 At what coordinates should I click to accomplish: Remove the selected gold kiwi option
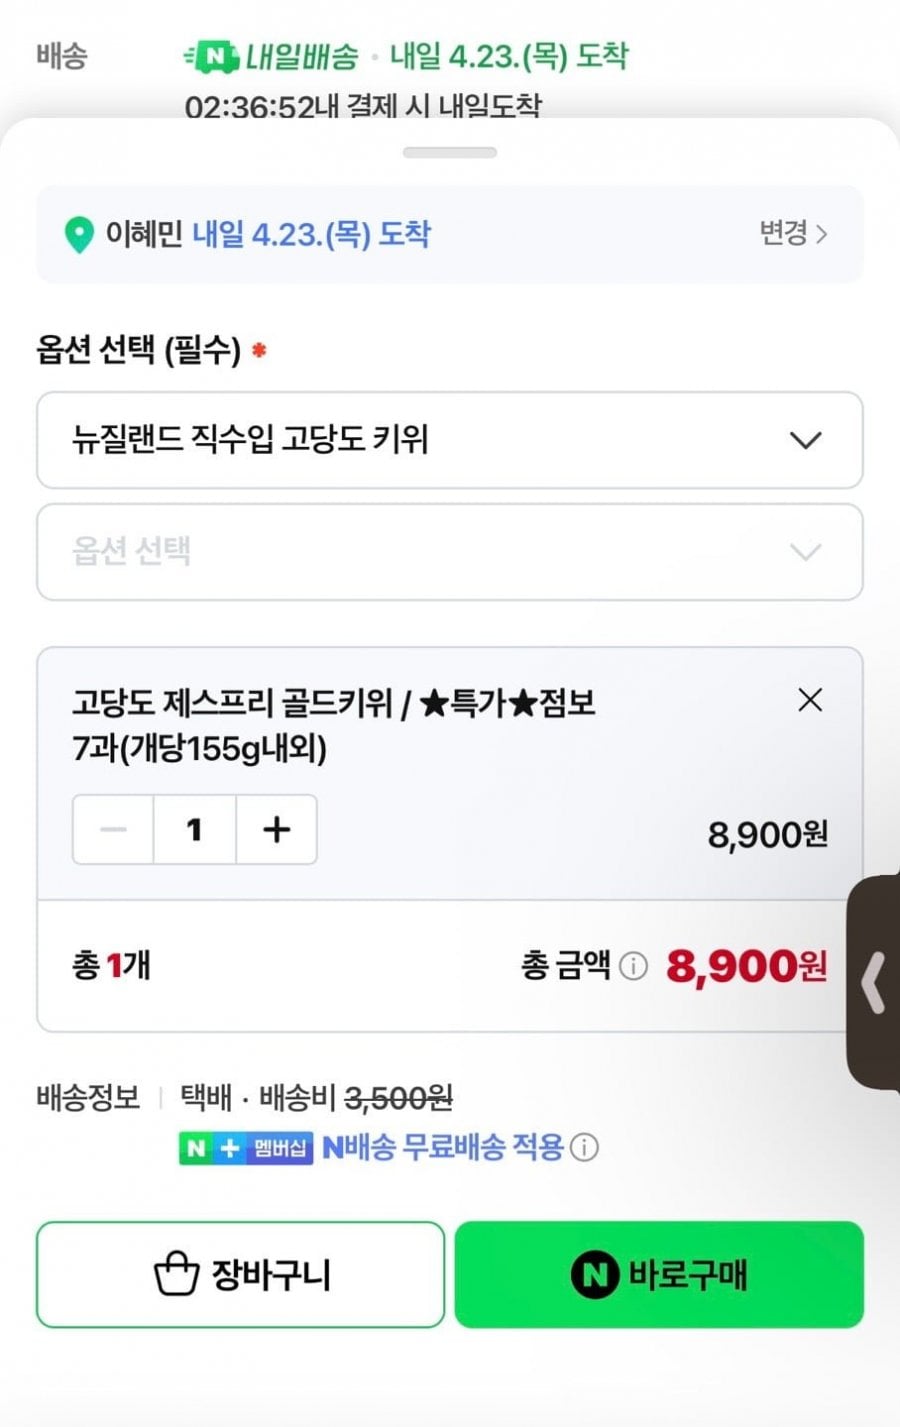pos(810,700)
